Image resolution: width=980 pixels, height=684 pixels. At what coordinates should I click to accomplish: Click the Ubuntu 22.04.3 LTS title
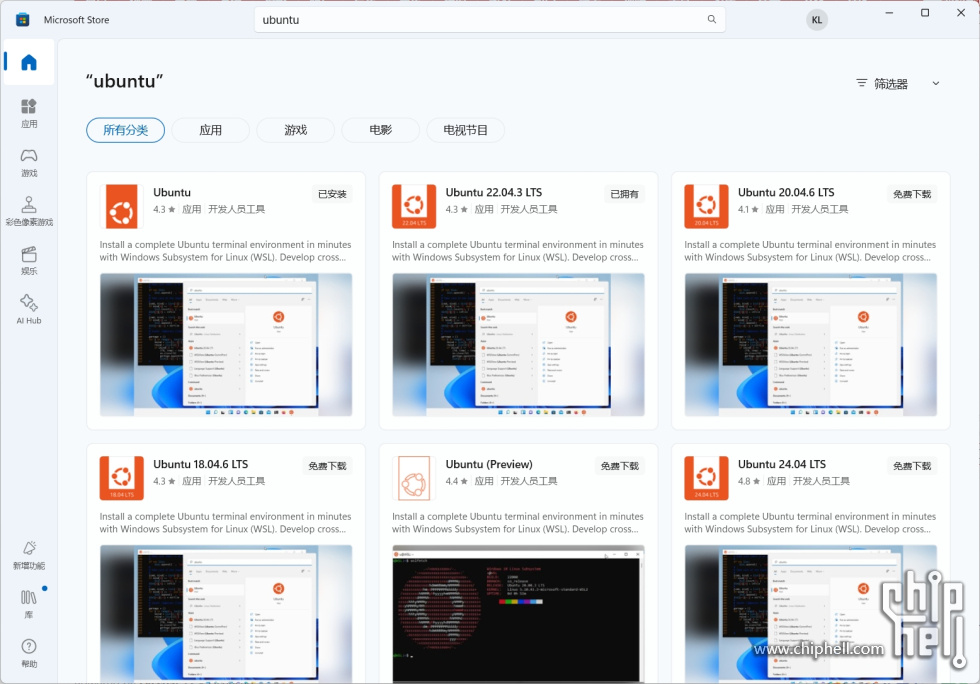[x=494, y=193]
